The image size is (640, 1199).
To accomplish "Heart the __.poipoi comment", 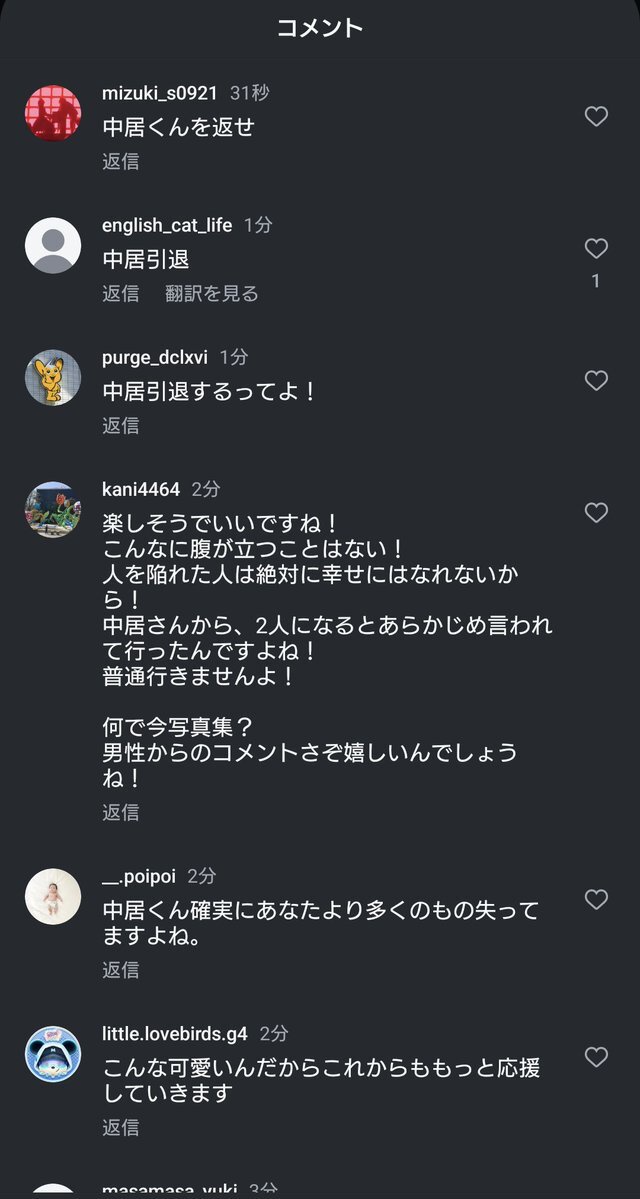I will pyautogui.click(x=596, y=900).
